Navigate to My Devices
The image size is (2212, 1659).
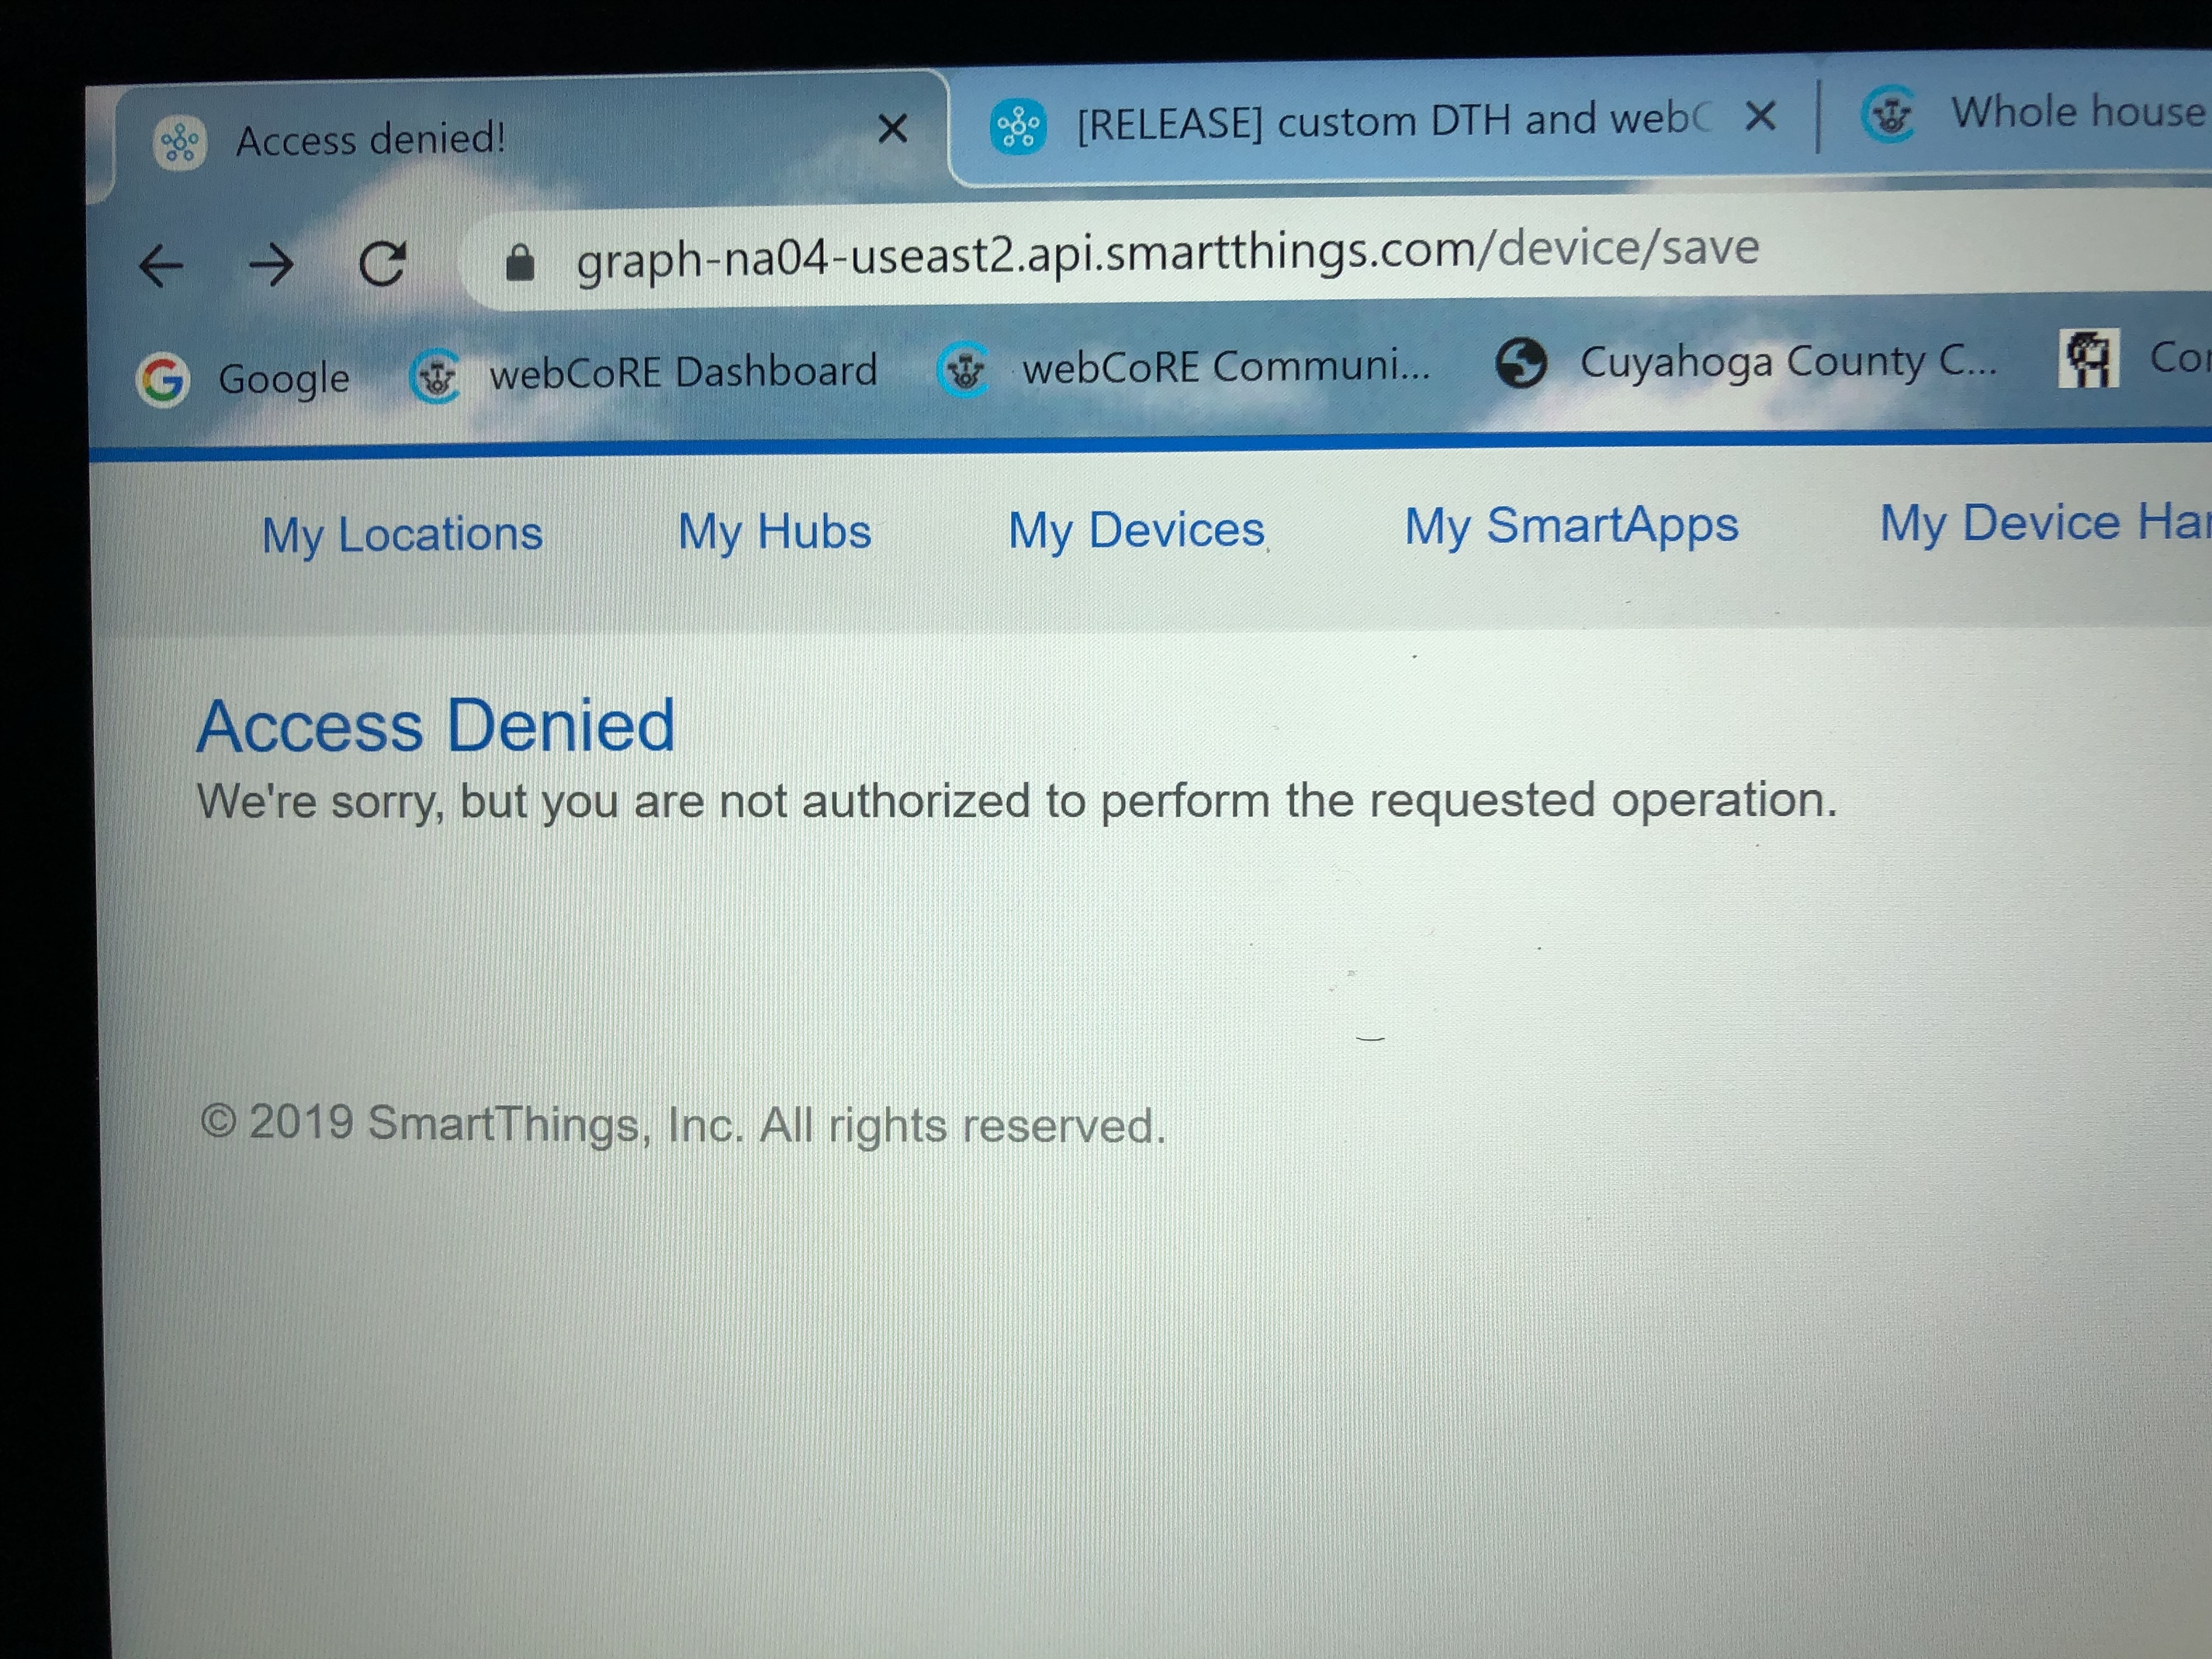pyautogui.click(x=1137, y=529)
